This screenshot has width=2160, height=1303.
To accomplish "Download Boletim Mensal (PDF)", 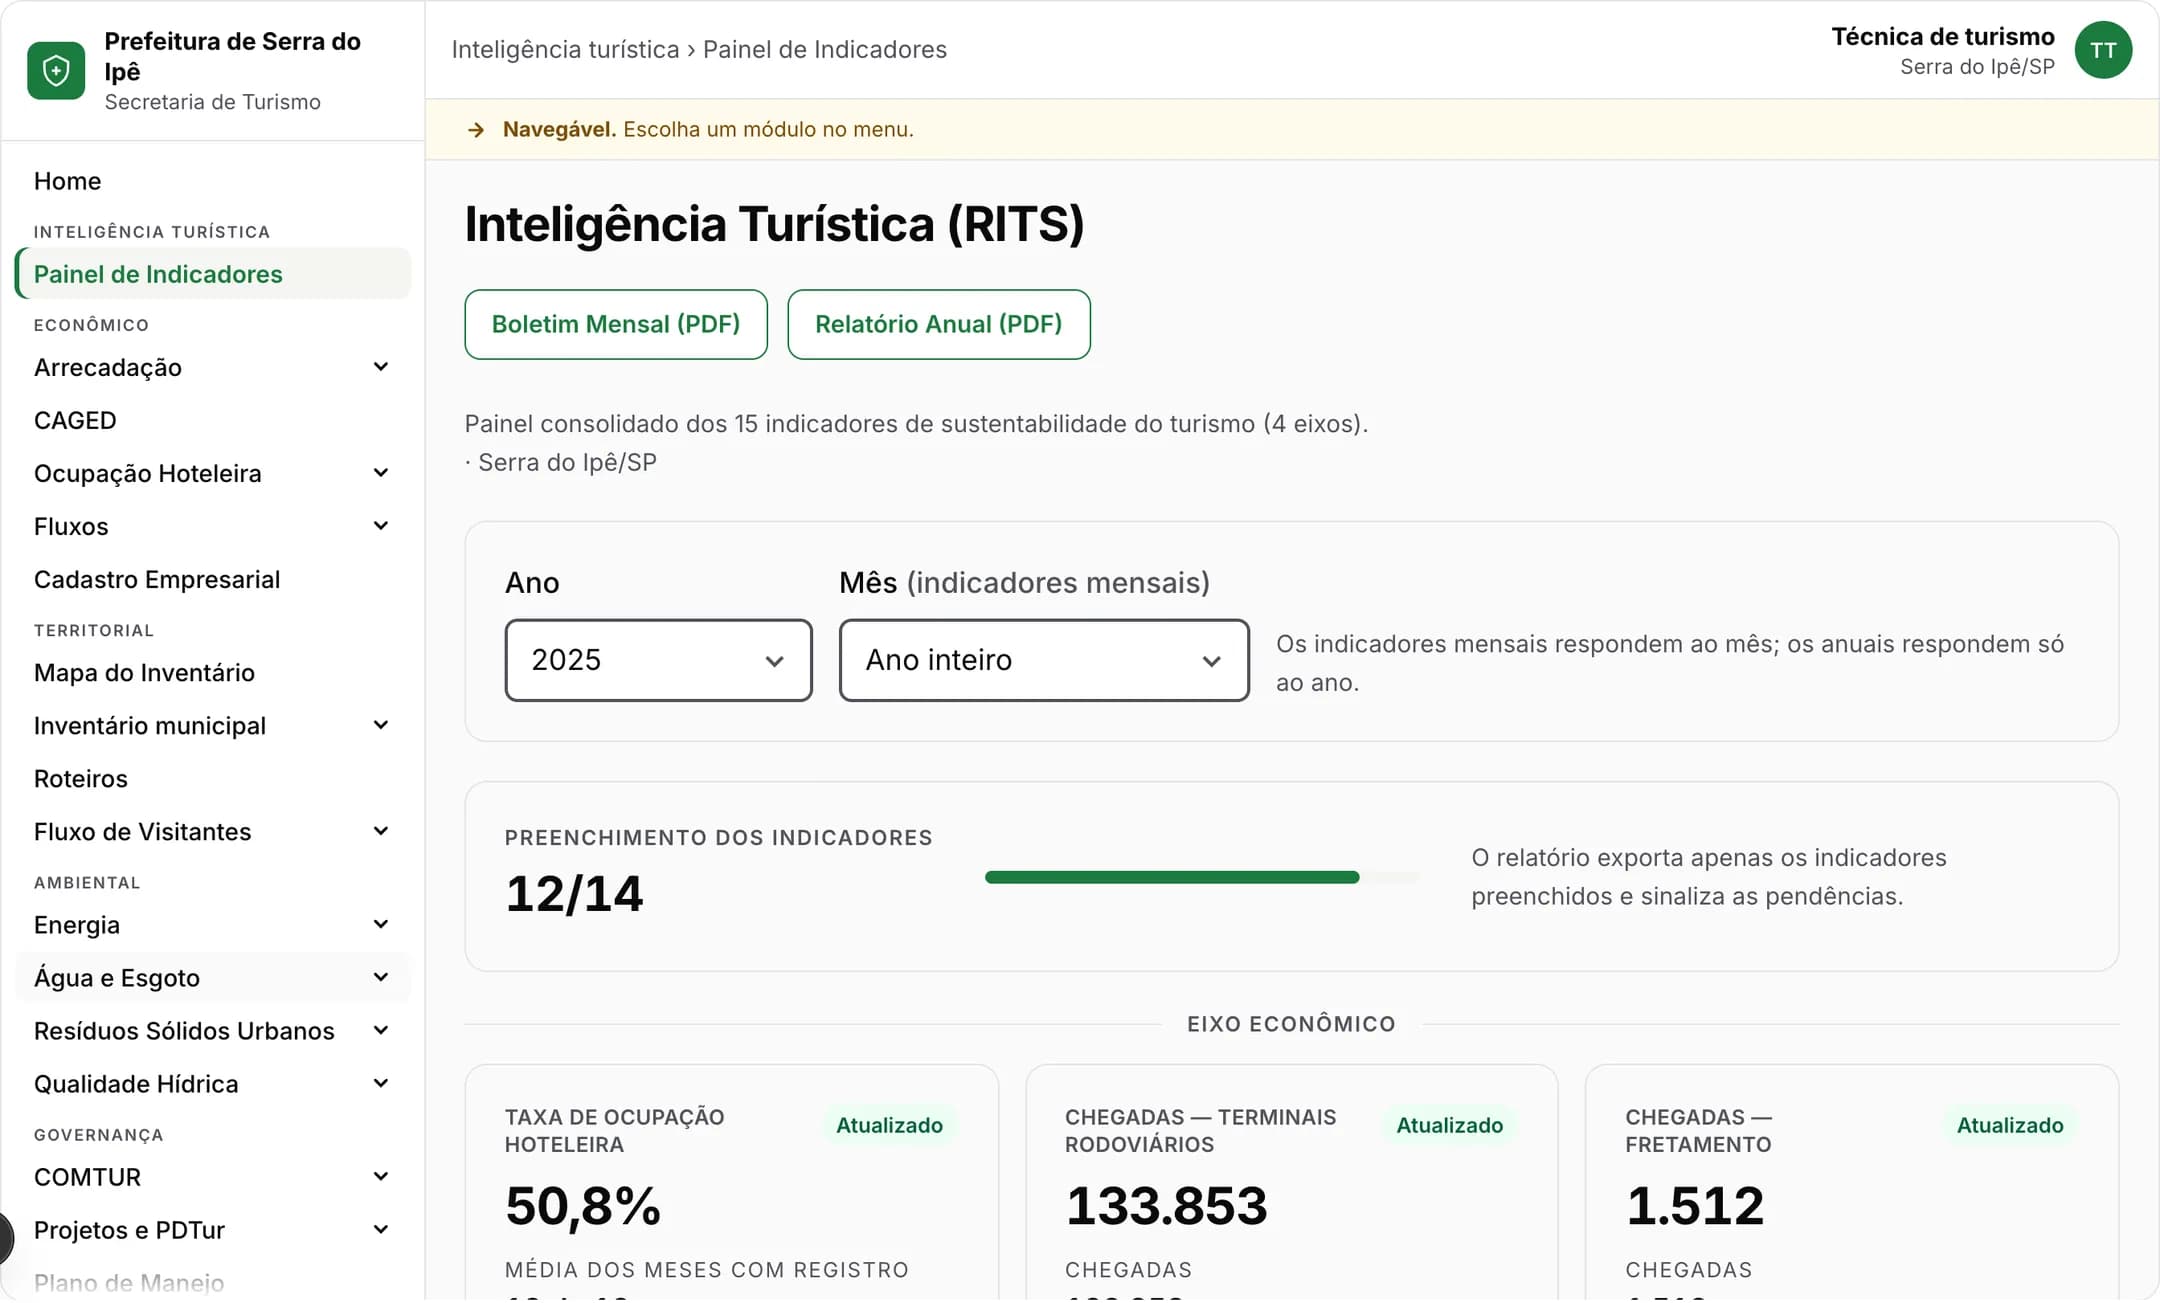I will pyautogui.click(x=616, y=324).
